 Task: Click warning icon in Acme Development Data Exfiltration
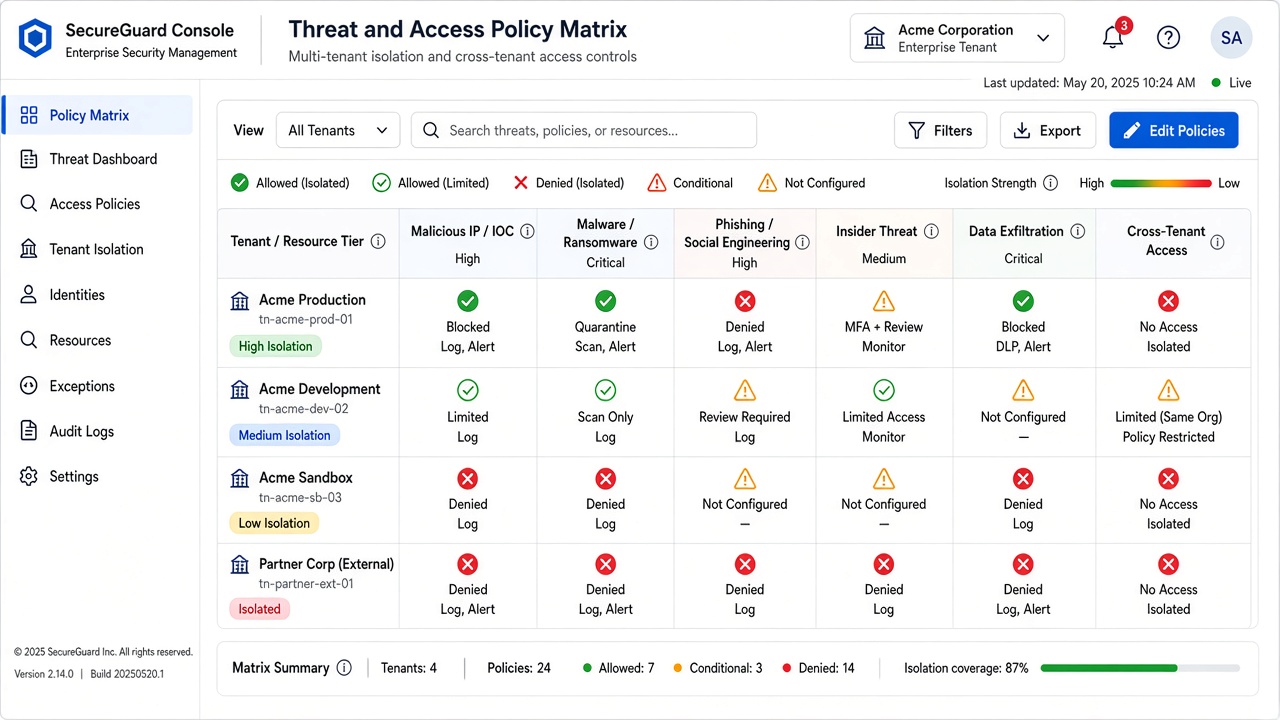[x=1023, y=390]
